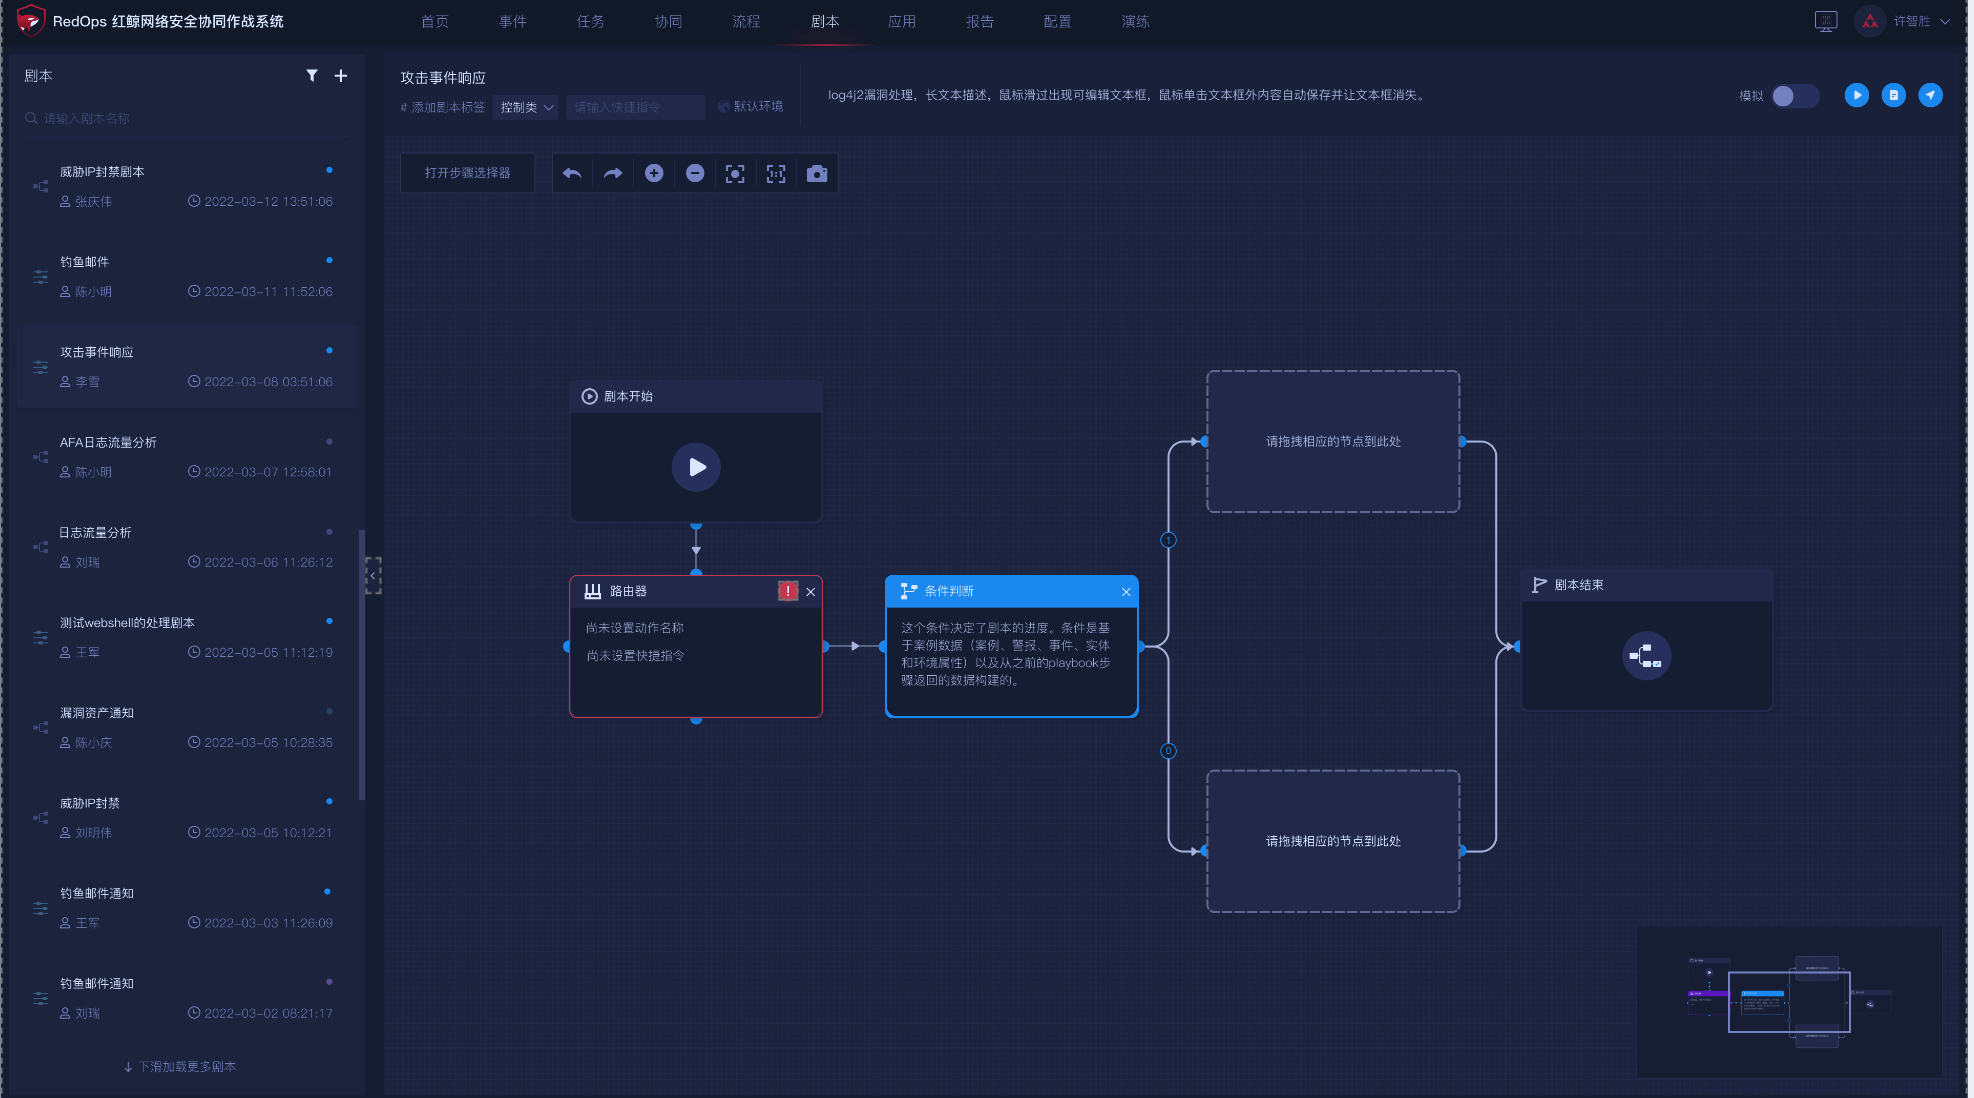Viewport: 1974px width, 1098px height.
Task: Open the 配置 menu
Action: (x=1058, y=21)
